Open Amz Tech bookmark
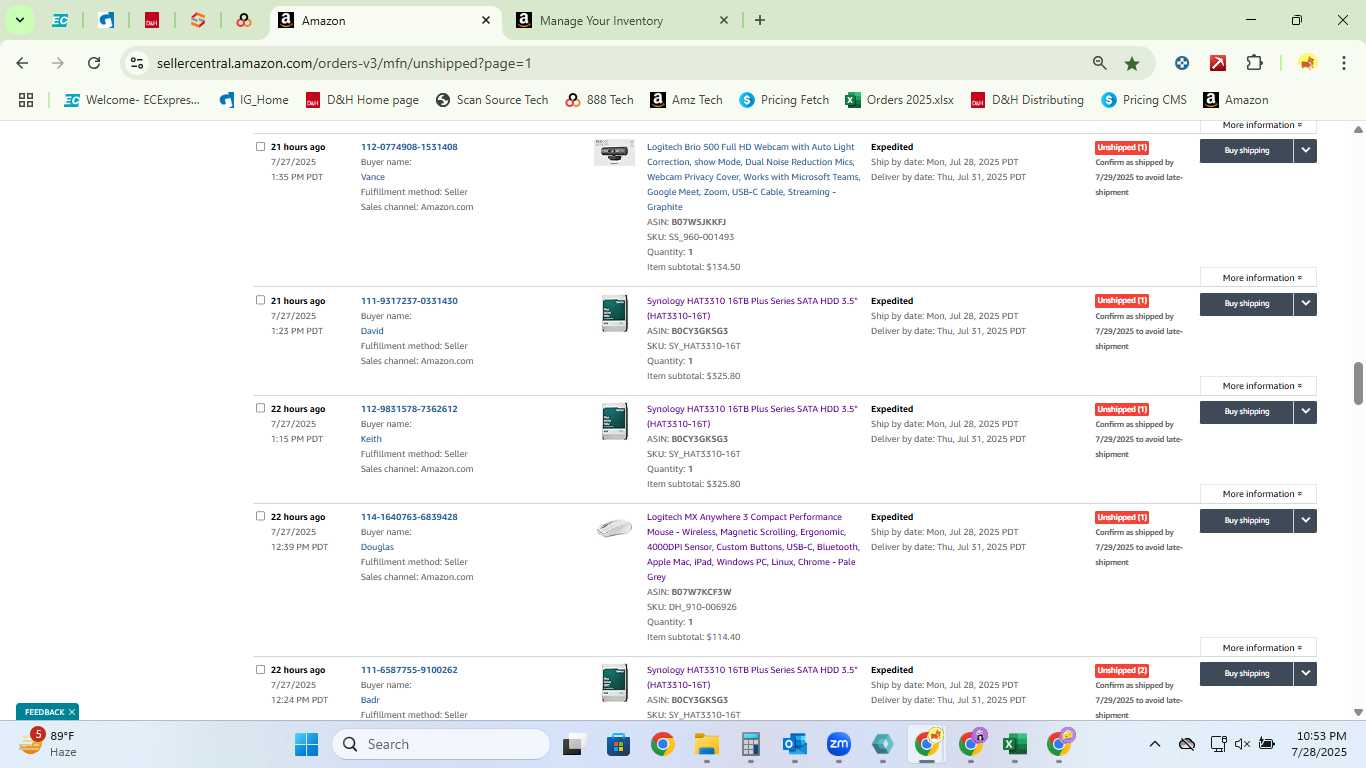 click(686, 100)
